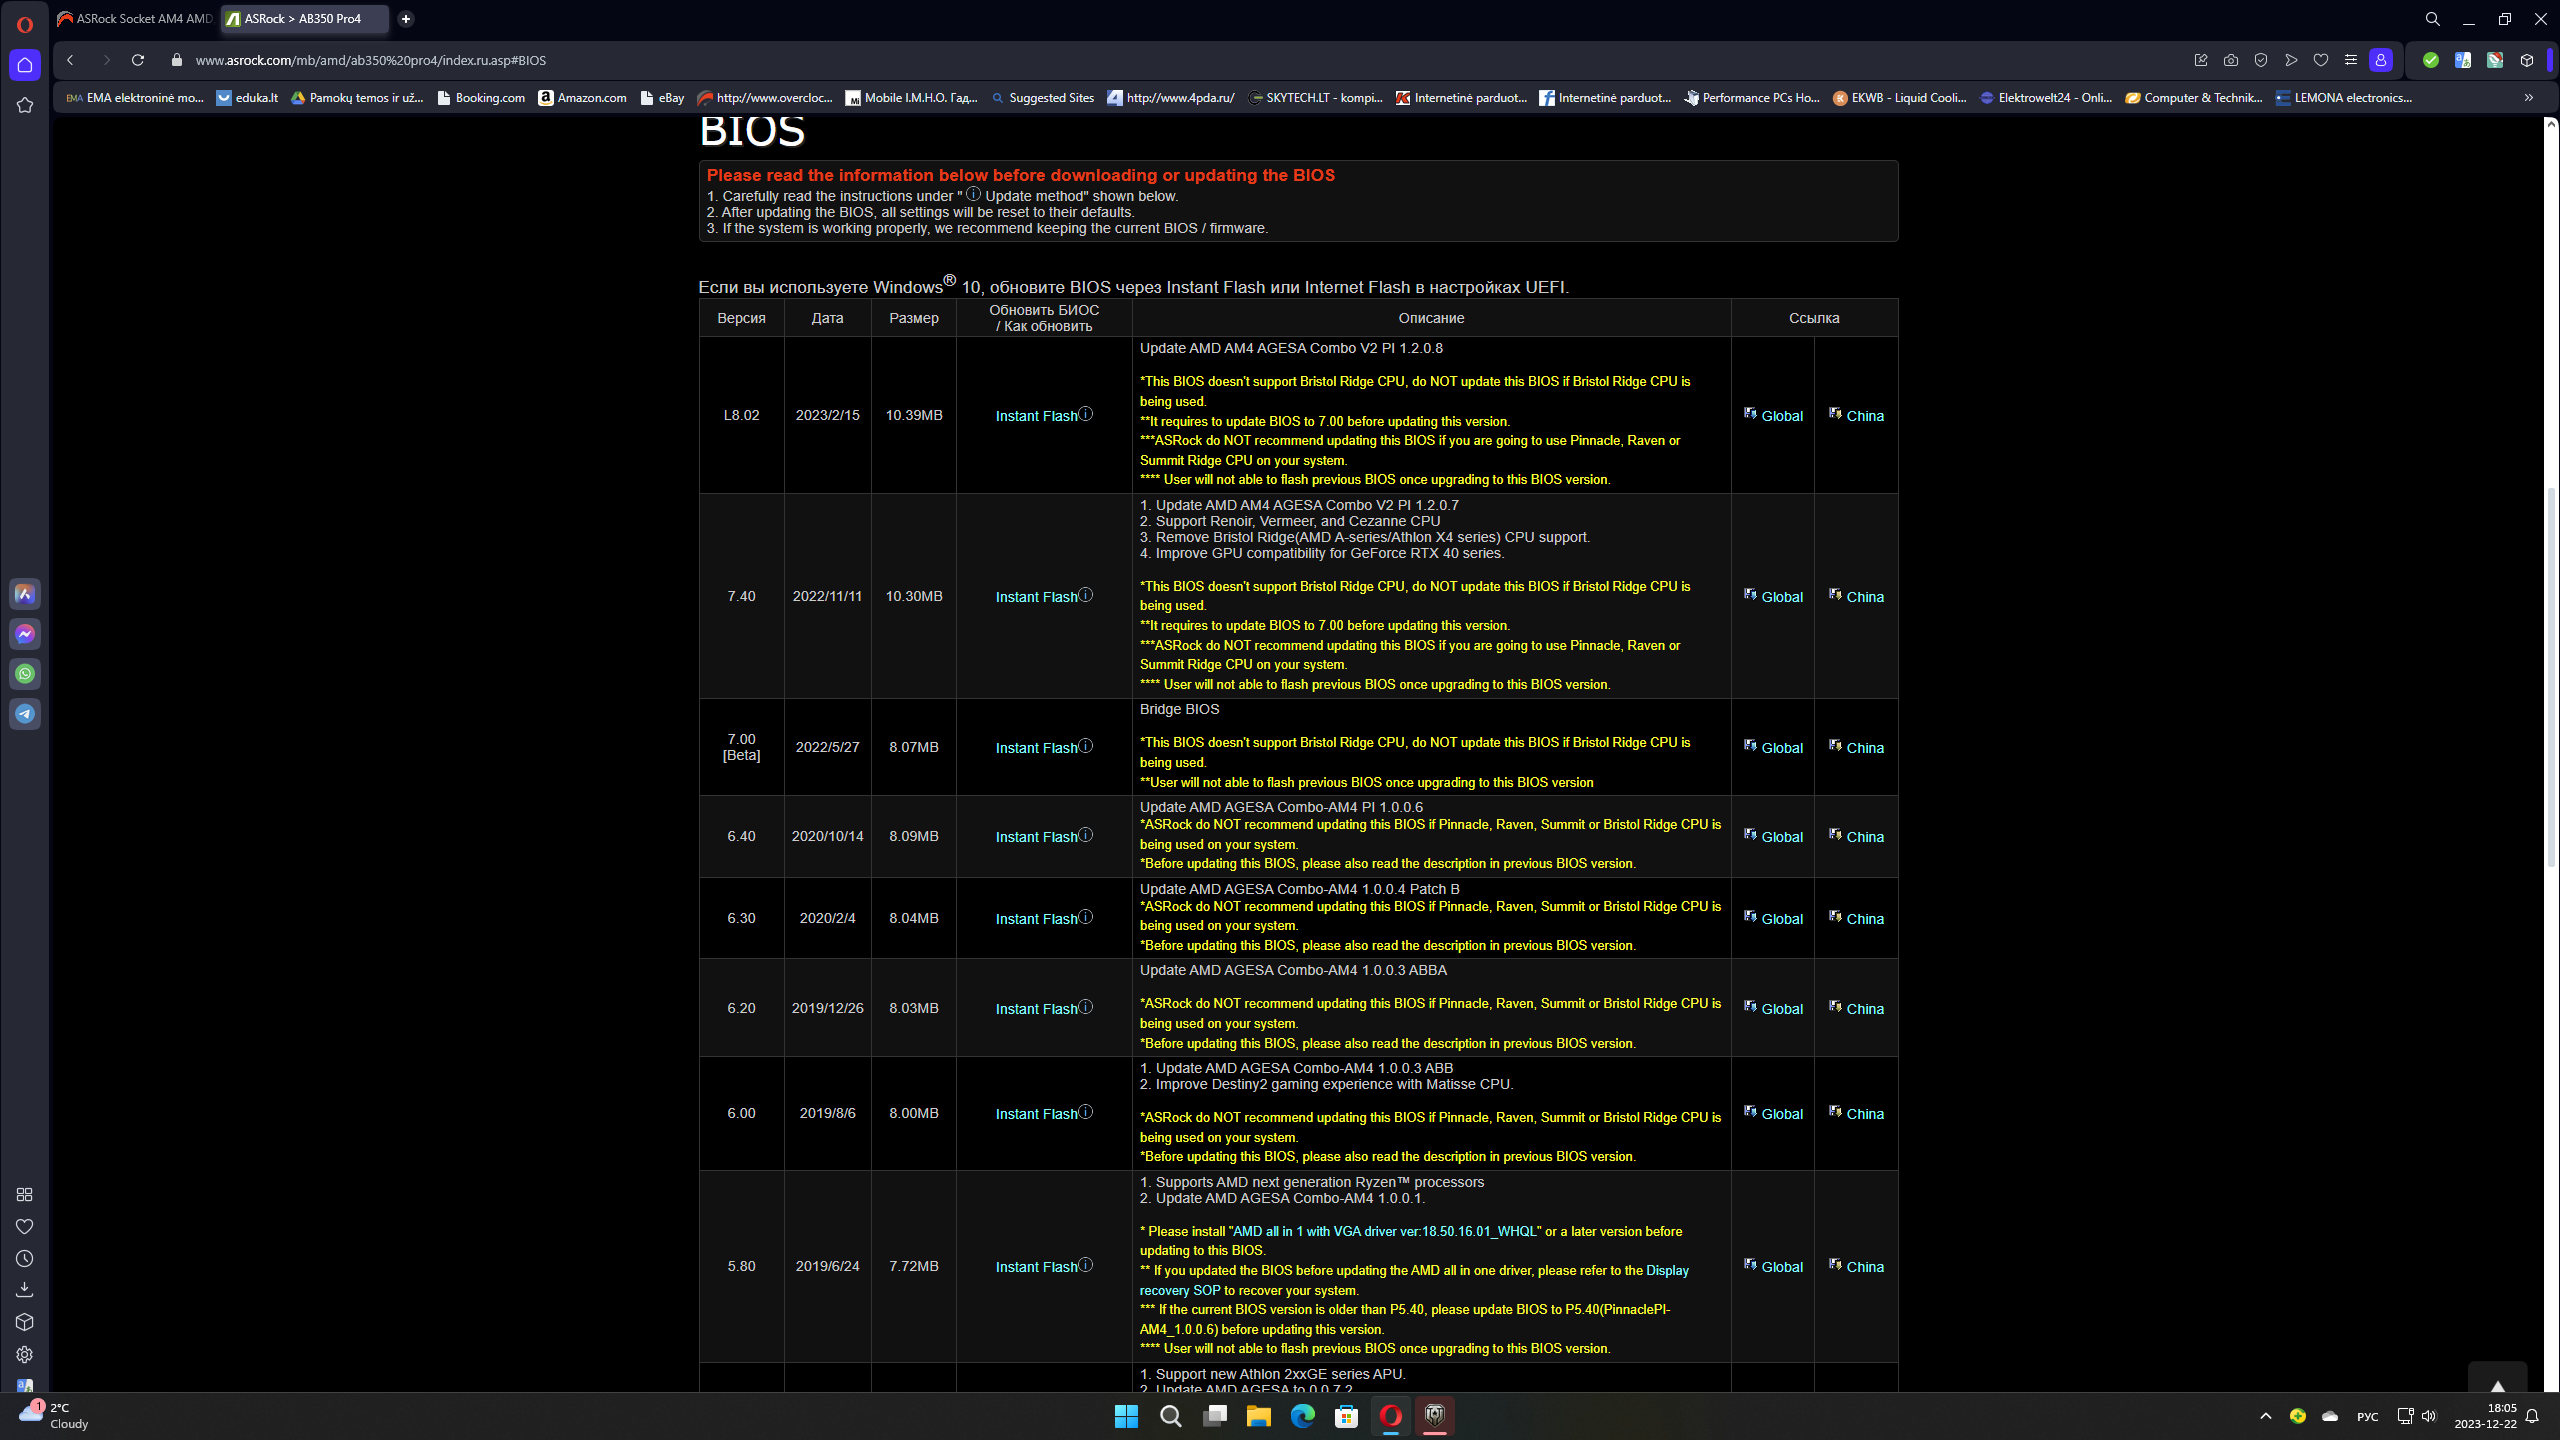Click the Google Translate extension icon
Image resolution: width=2560 pixels, height=1440 pixels.
pos(2463,60)
